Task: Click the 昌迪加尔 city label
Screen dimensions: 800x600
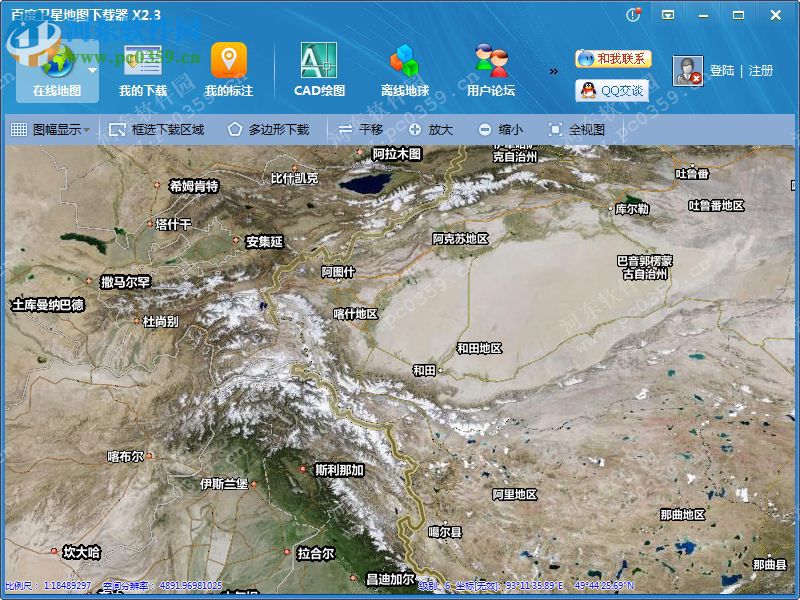Action: pyautogui.click(x=391, y=580)
